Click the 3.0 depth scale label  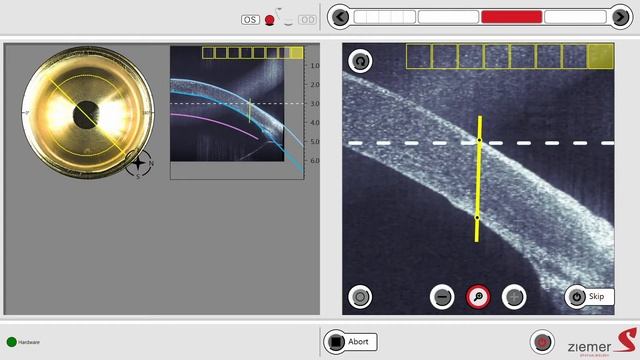click(315, 104)
